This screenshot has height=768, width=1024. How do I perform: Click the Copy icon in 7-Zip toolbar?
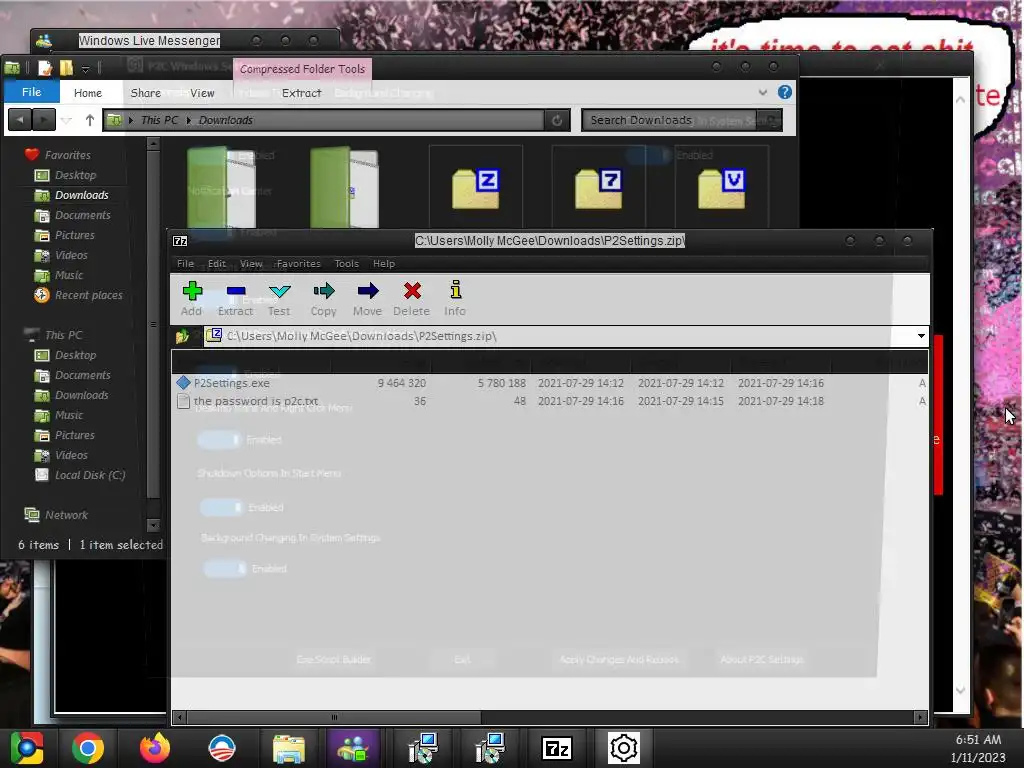coord(323,299)
